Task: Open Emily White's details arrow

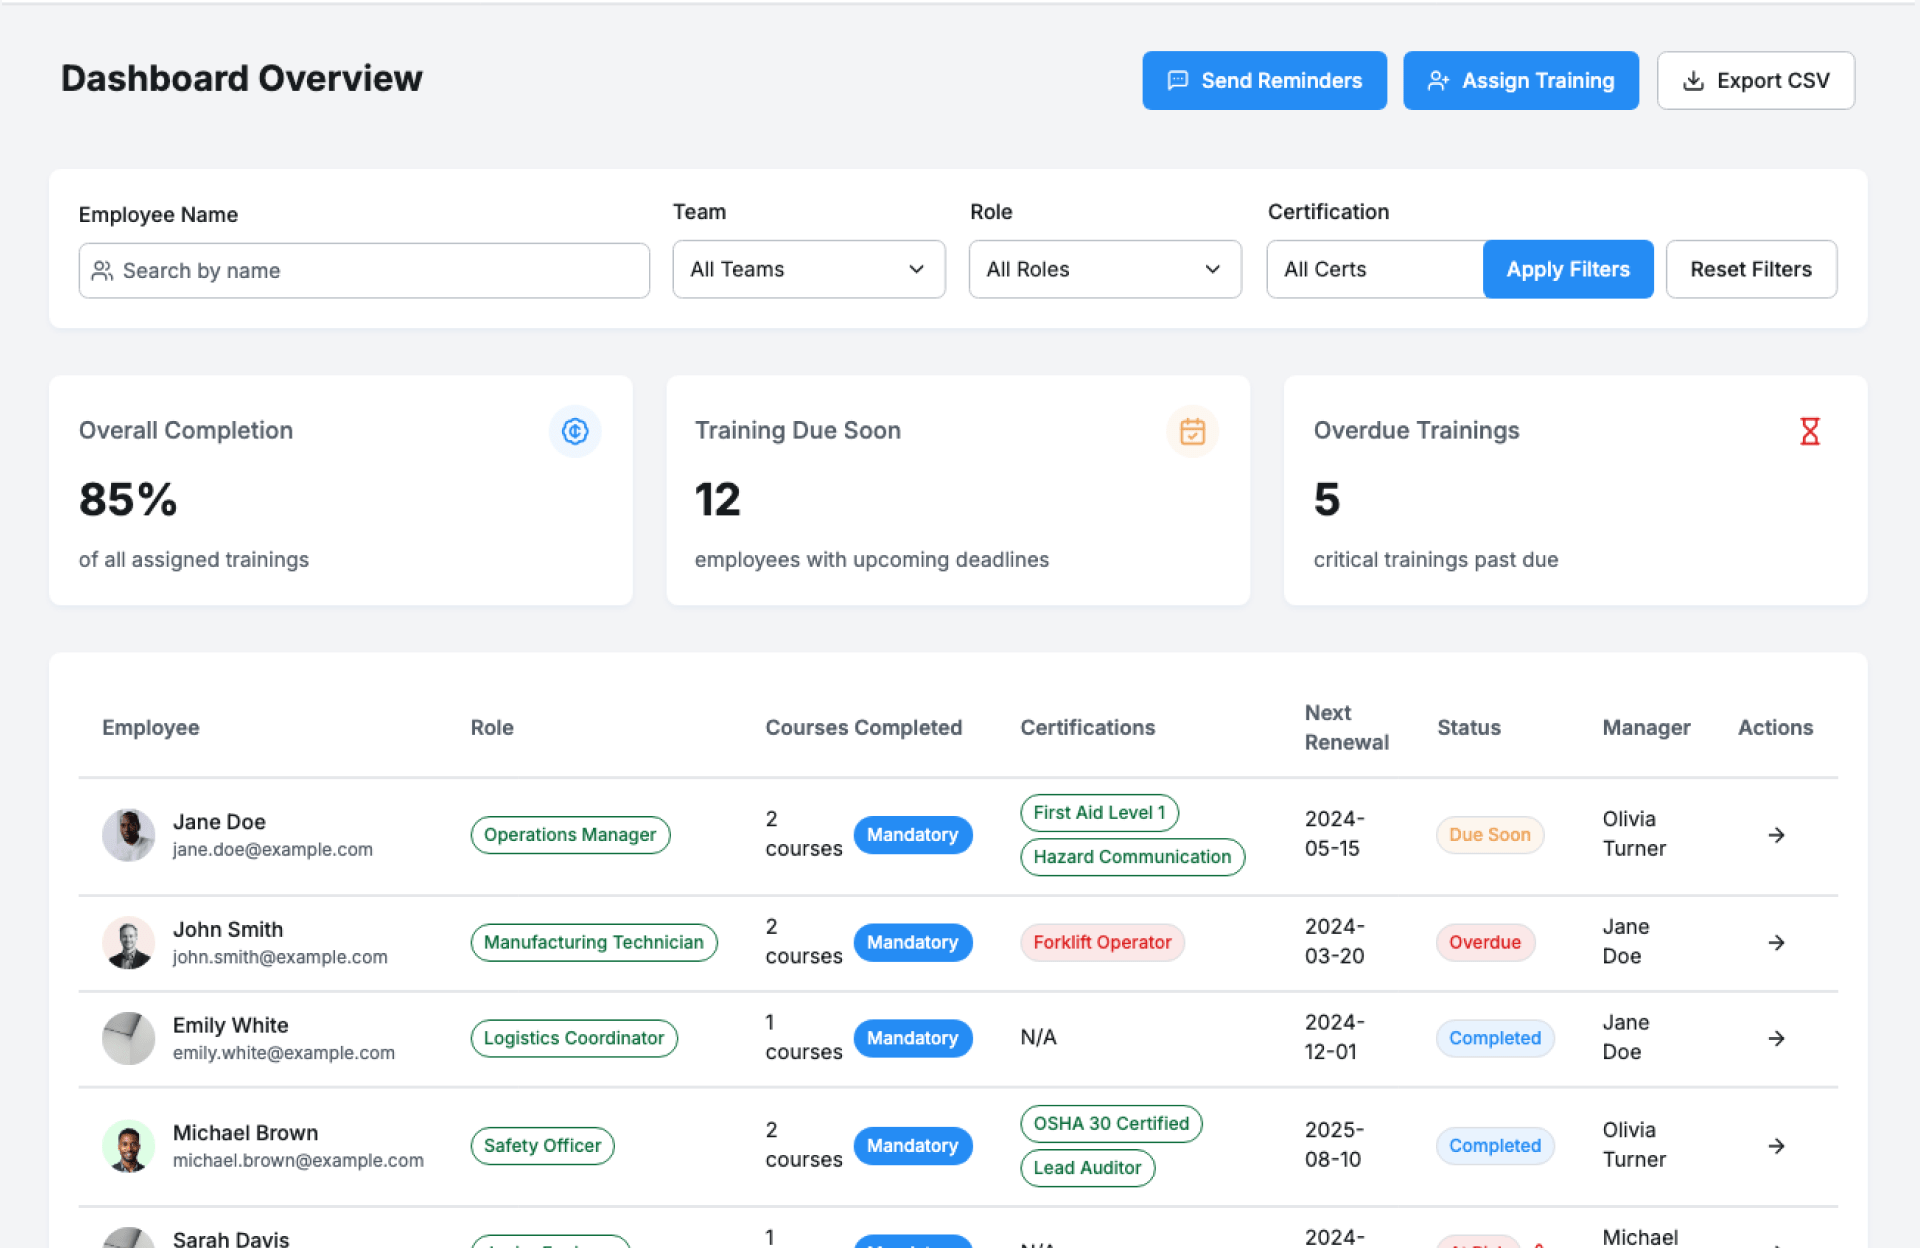Action: (x=1776, y=1039)
